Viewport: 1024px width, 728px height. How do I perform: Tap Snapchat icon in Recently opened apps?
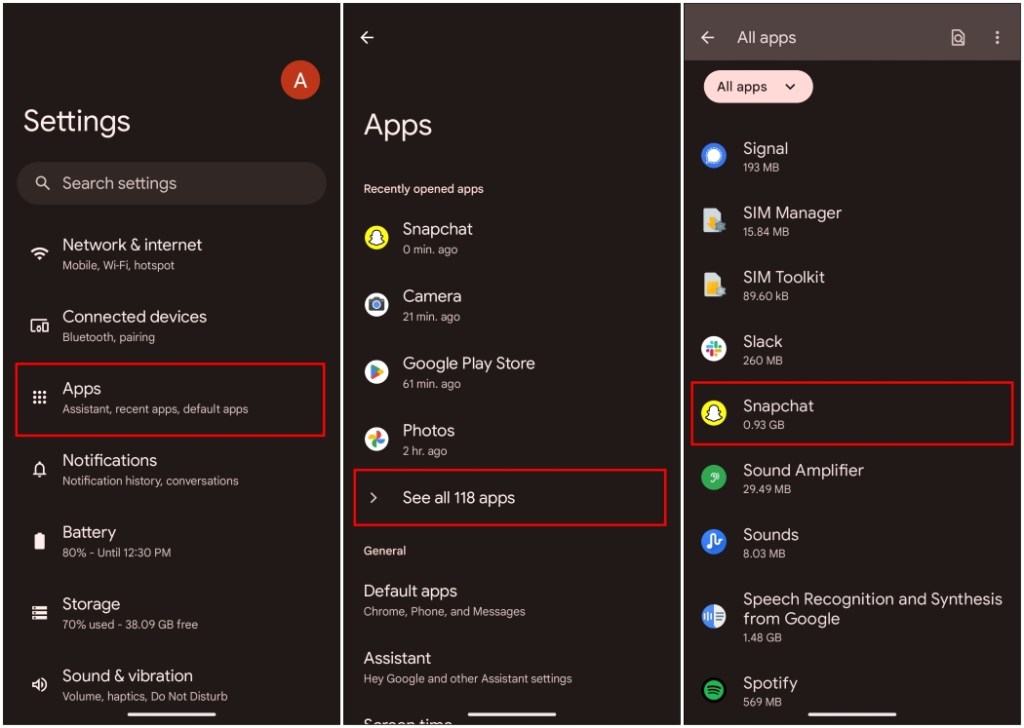(377, 238)
